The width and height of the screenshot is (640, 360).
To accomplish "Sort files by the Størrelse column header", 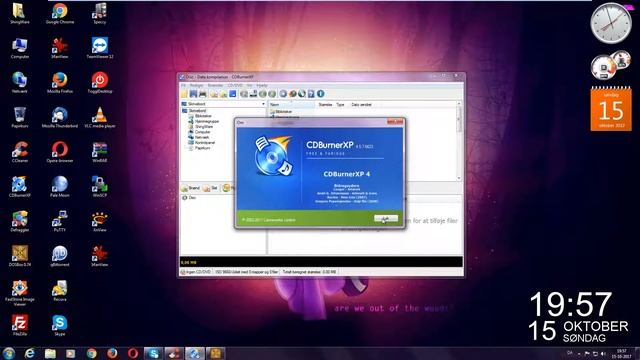I will point(325,104).
